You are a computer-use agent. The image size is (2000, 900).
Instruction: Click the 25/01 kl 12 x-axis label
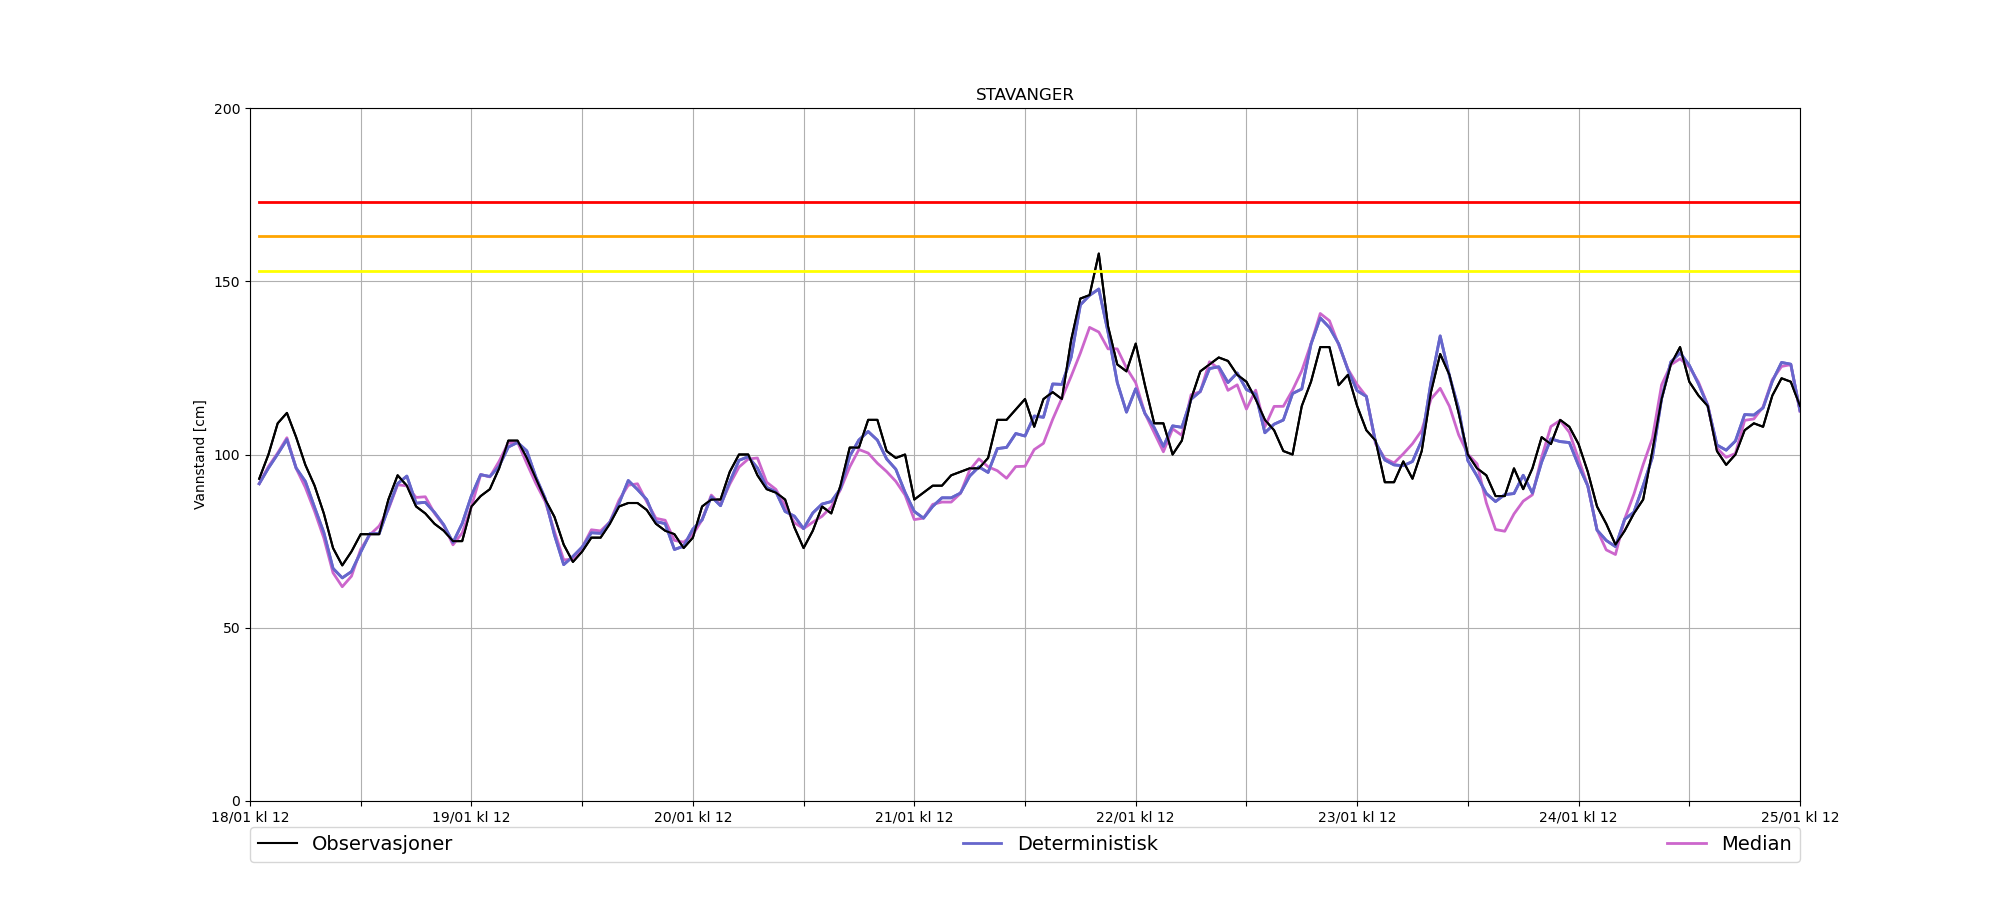click(1800, 818)
